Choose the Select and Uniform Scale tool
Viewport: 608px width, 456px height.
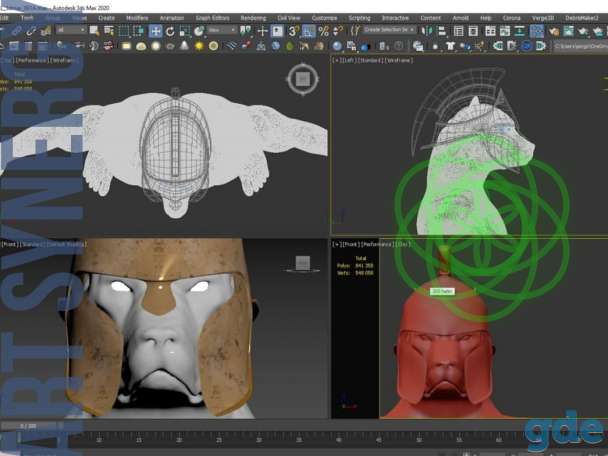coord(185,31)
